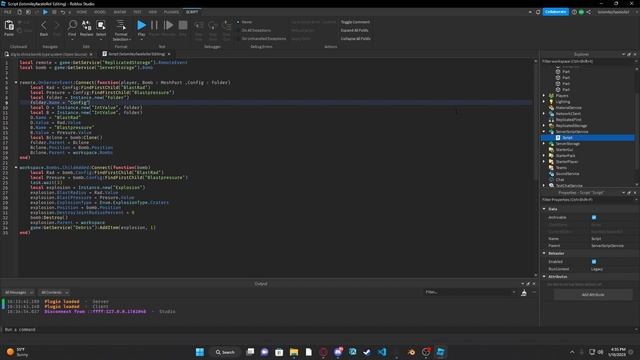
Task: Click the Name property value Script
Action: click(x=596, y=239)
